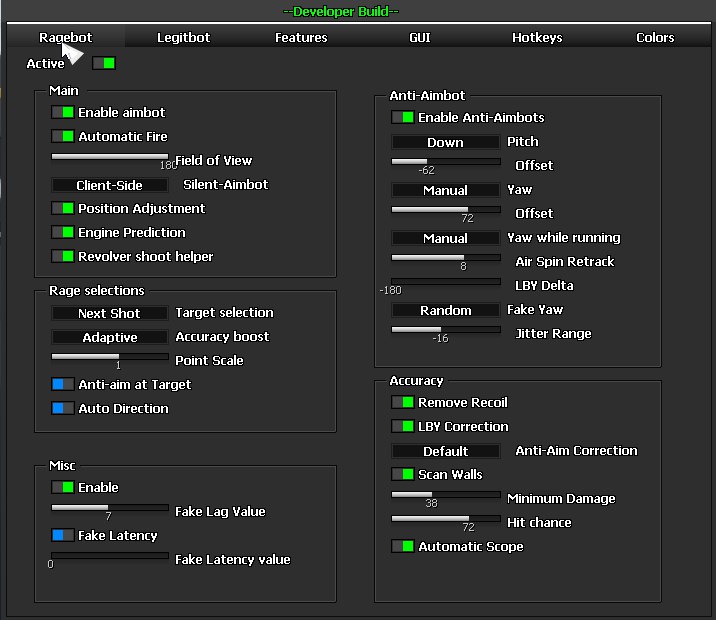Disable the Scan Walls toggle

402,475
